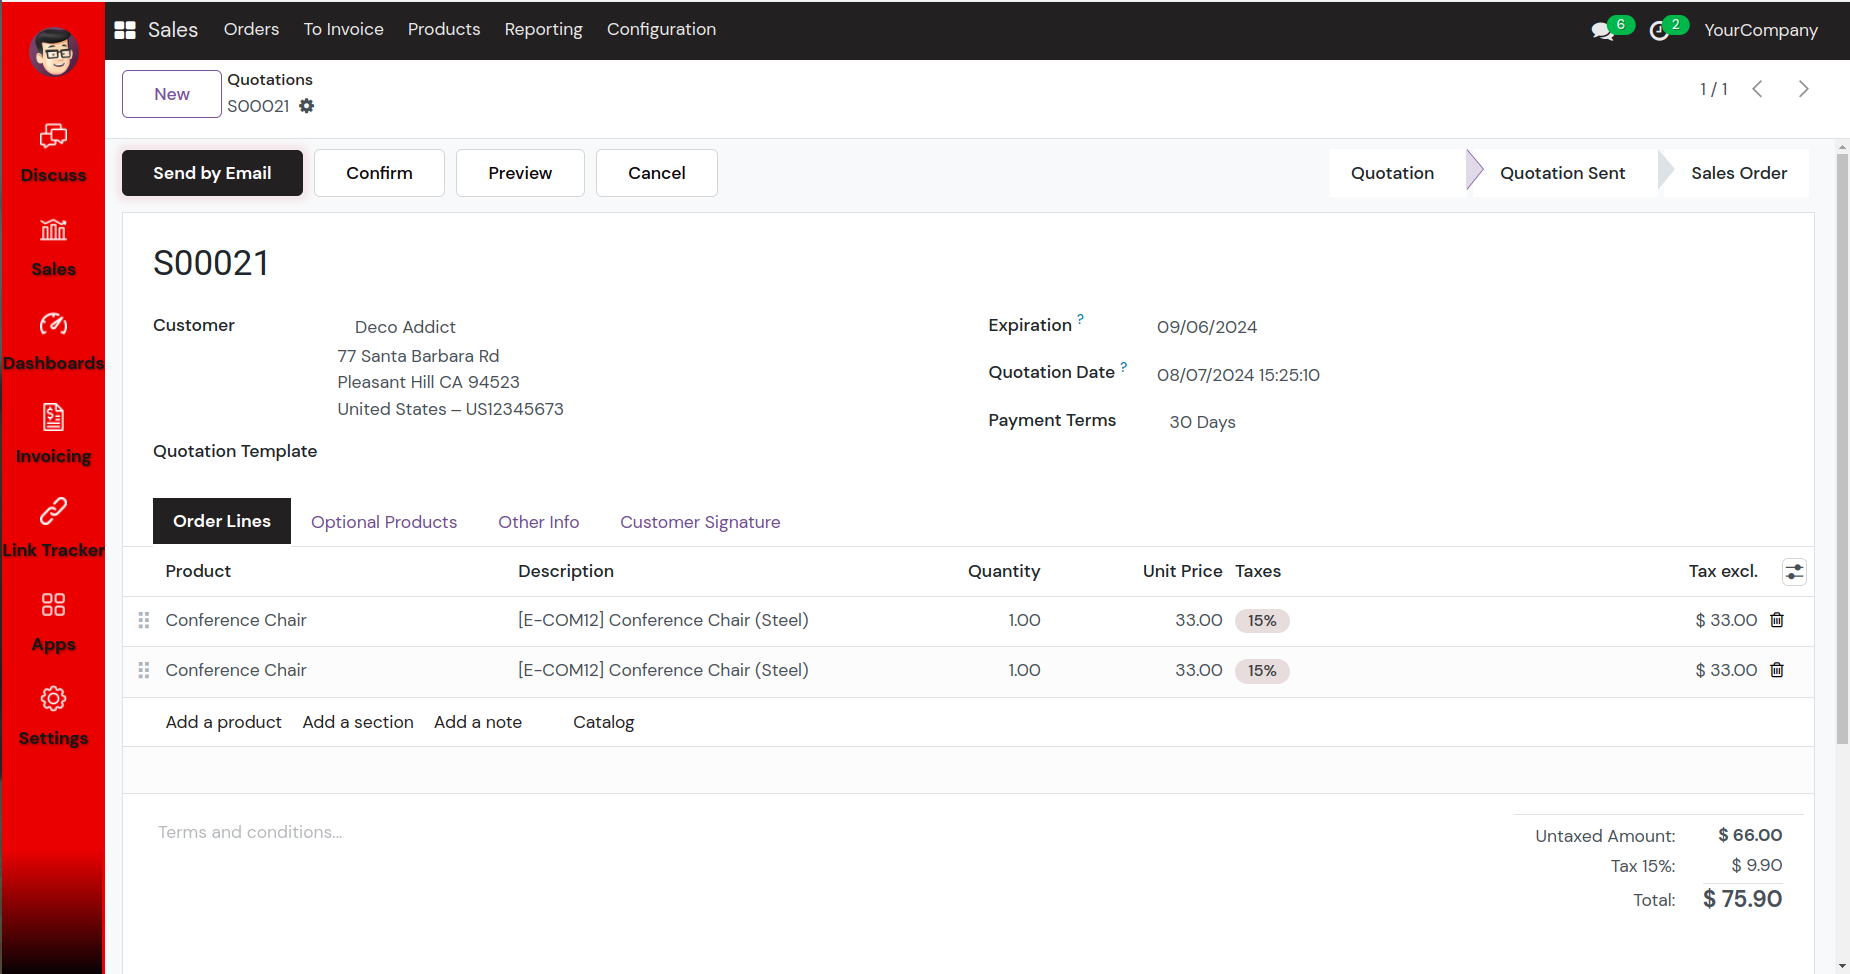
Task: Delete the first Conference Chair line
Action: pos(1777,620)
